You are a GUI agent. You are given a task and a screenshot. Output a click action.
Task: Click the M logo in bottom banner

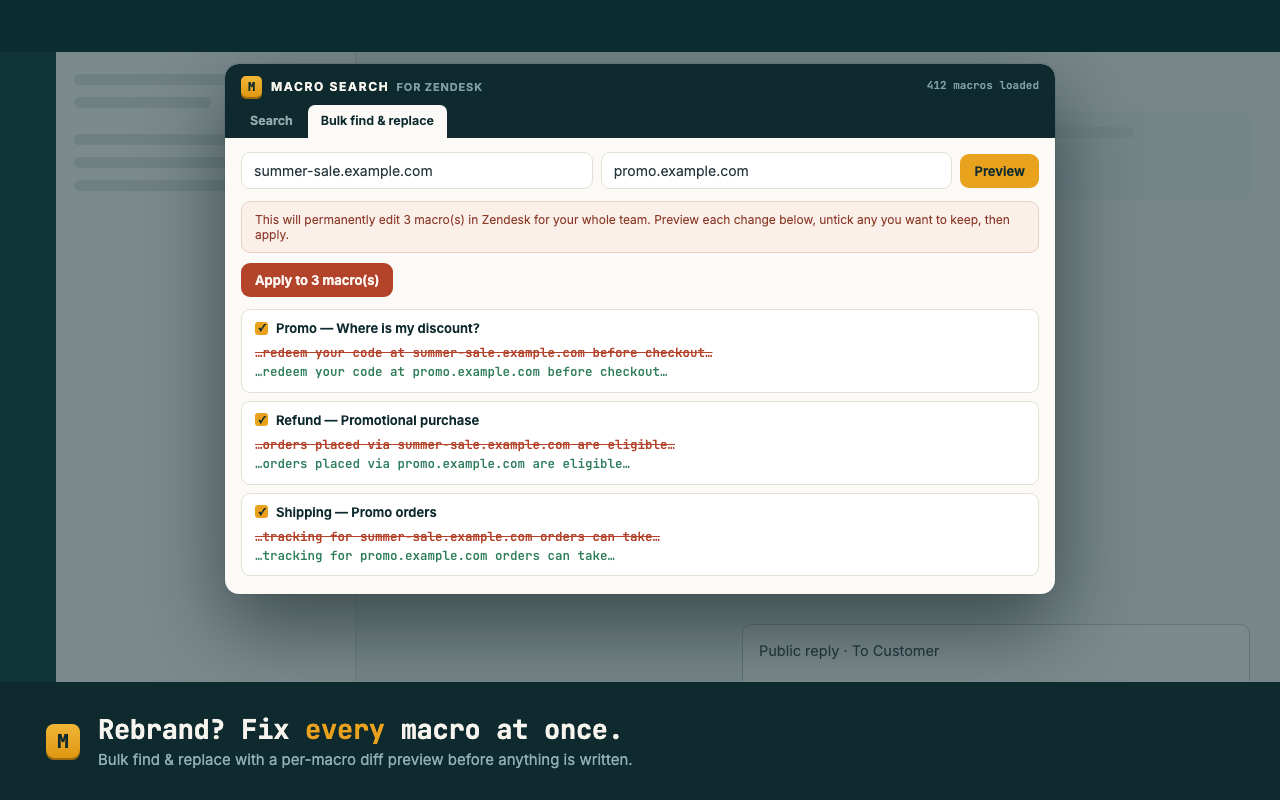pos(63,742)
